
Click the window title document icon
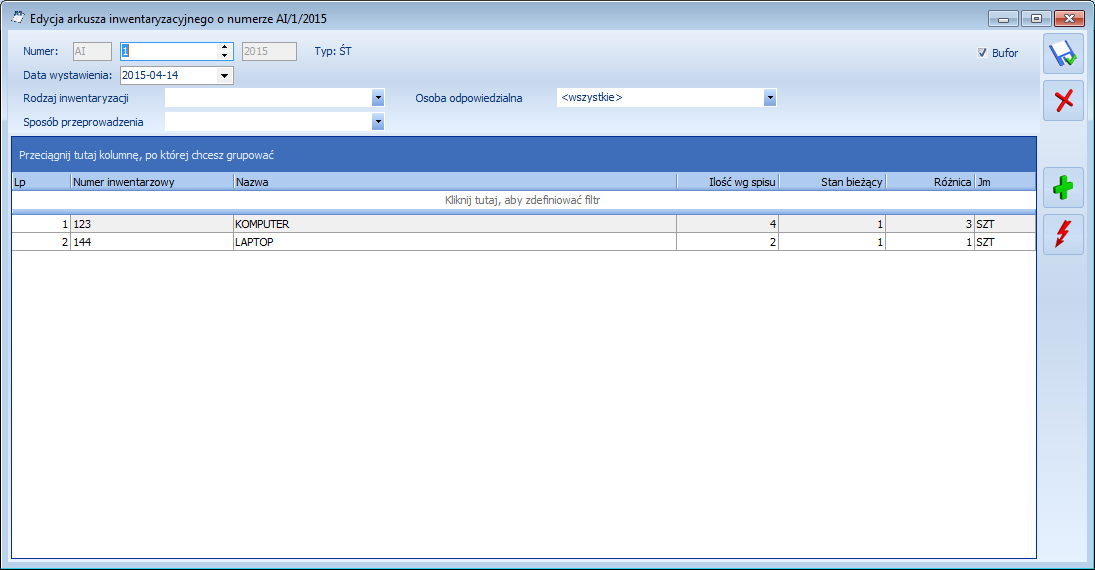tap(17, 18)
